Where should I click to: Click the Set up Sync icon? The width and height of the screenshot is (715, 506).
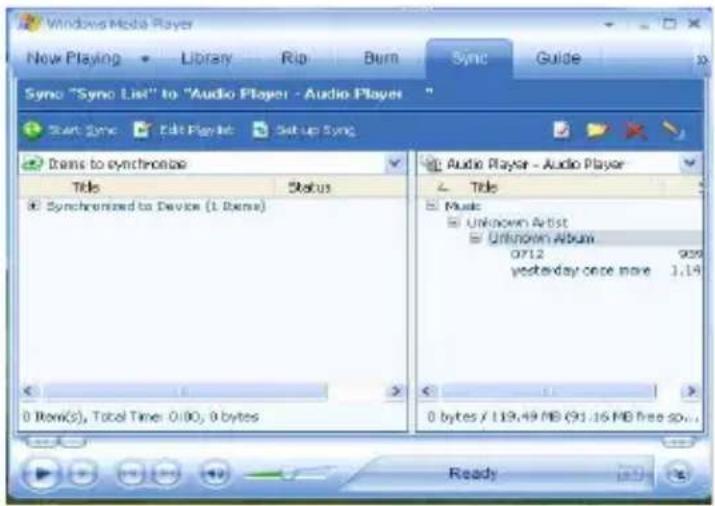coord(260,130)
